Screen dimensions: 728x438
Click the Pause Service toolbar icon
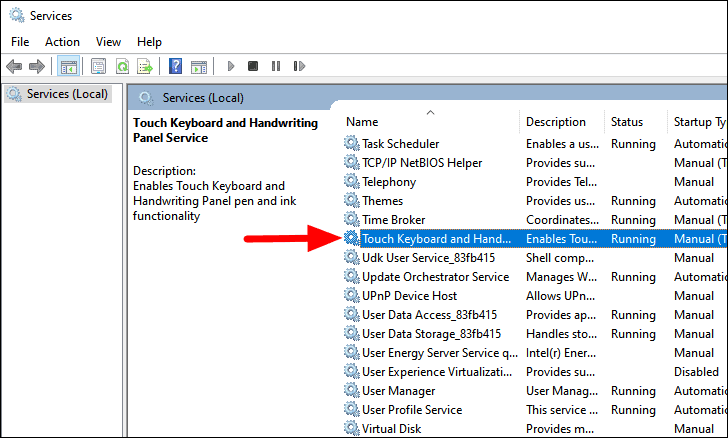pos(276,66)
